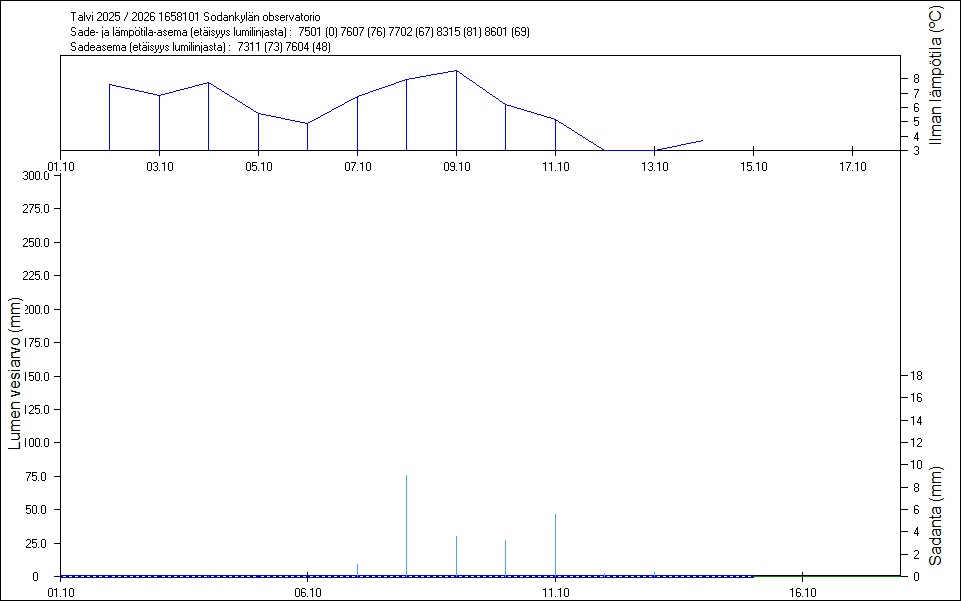Select the 16.10 date on bottom axis
The width and height of the screenshot is (961, 601).
802,592
